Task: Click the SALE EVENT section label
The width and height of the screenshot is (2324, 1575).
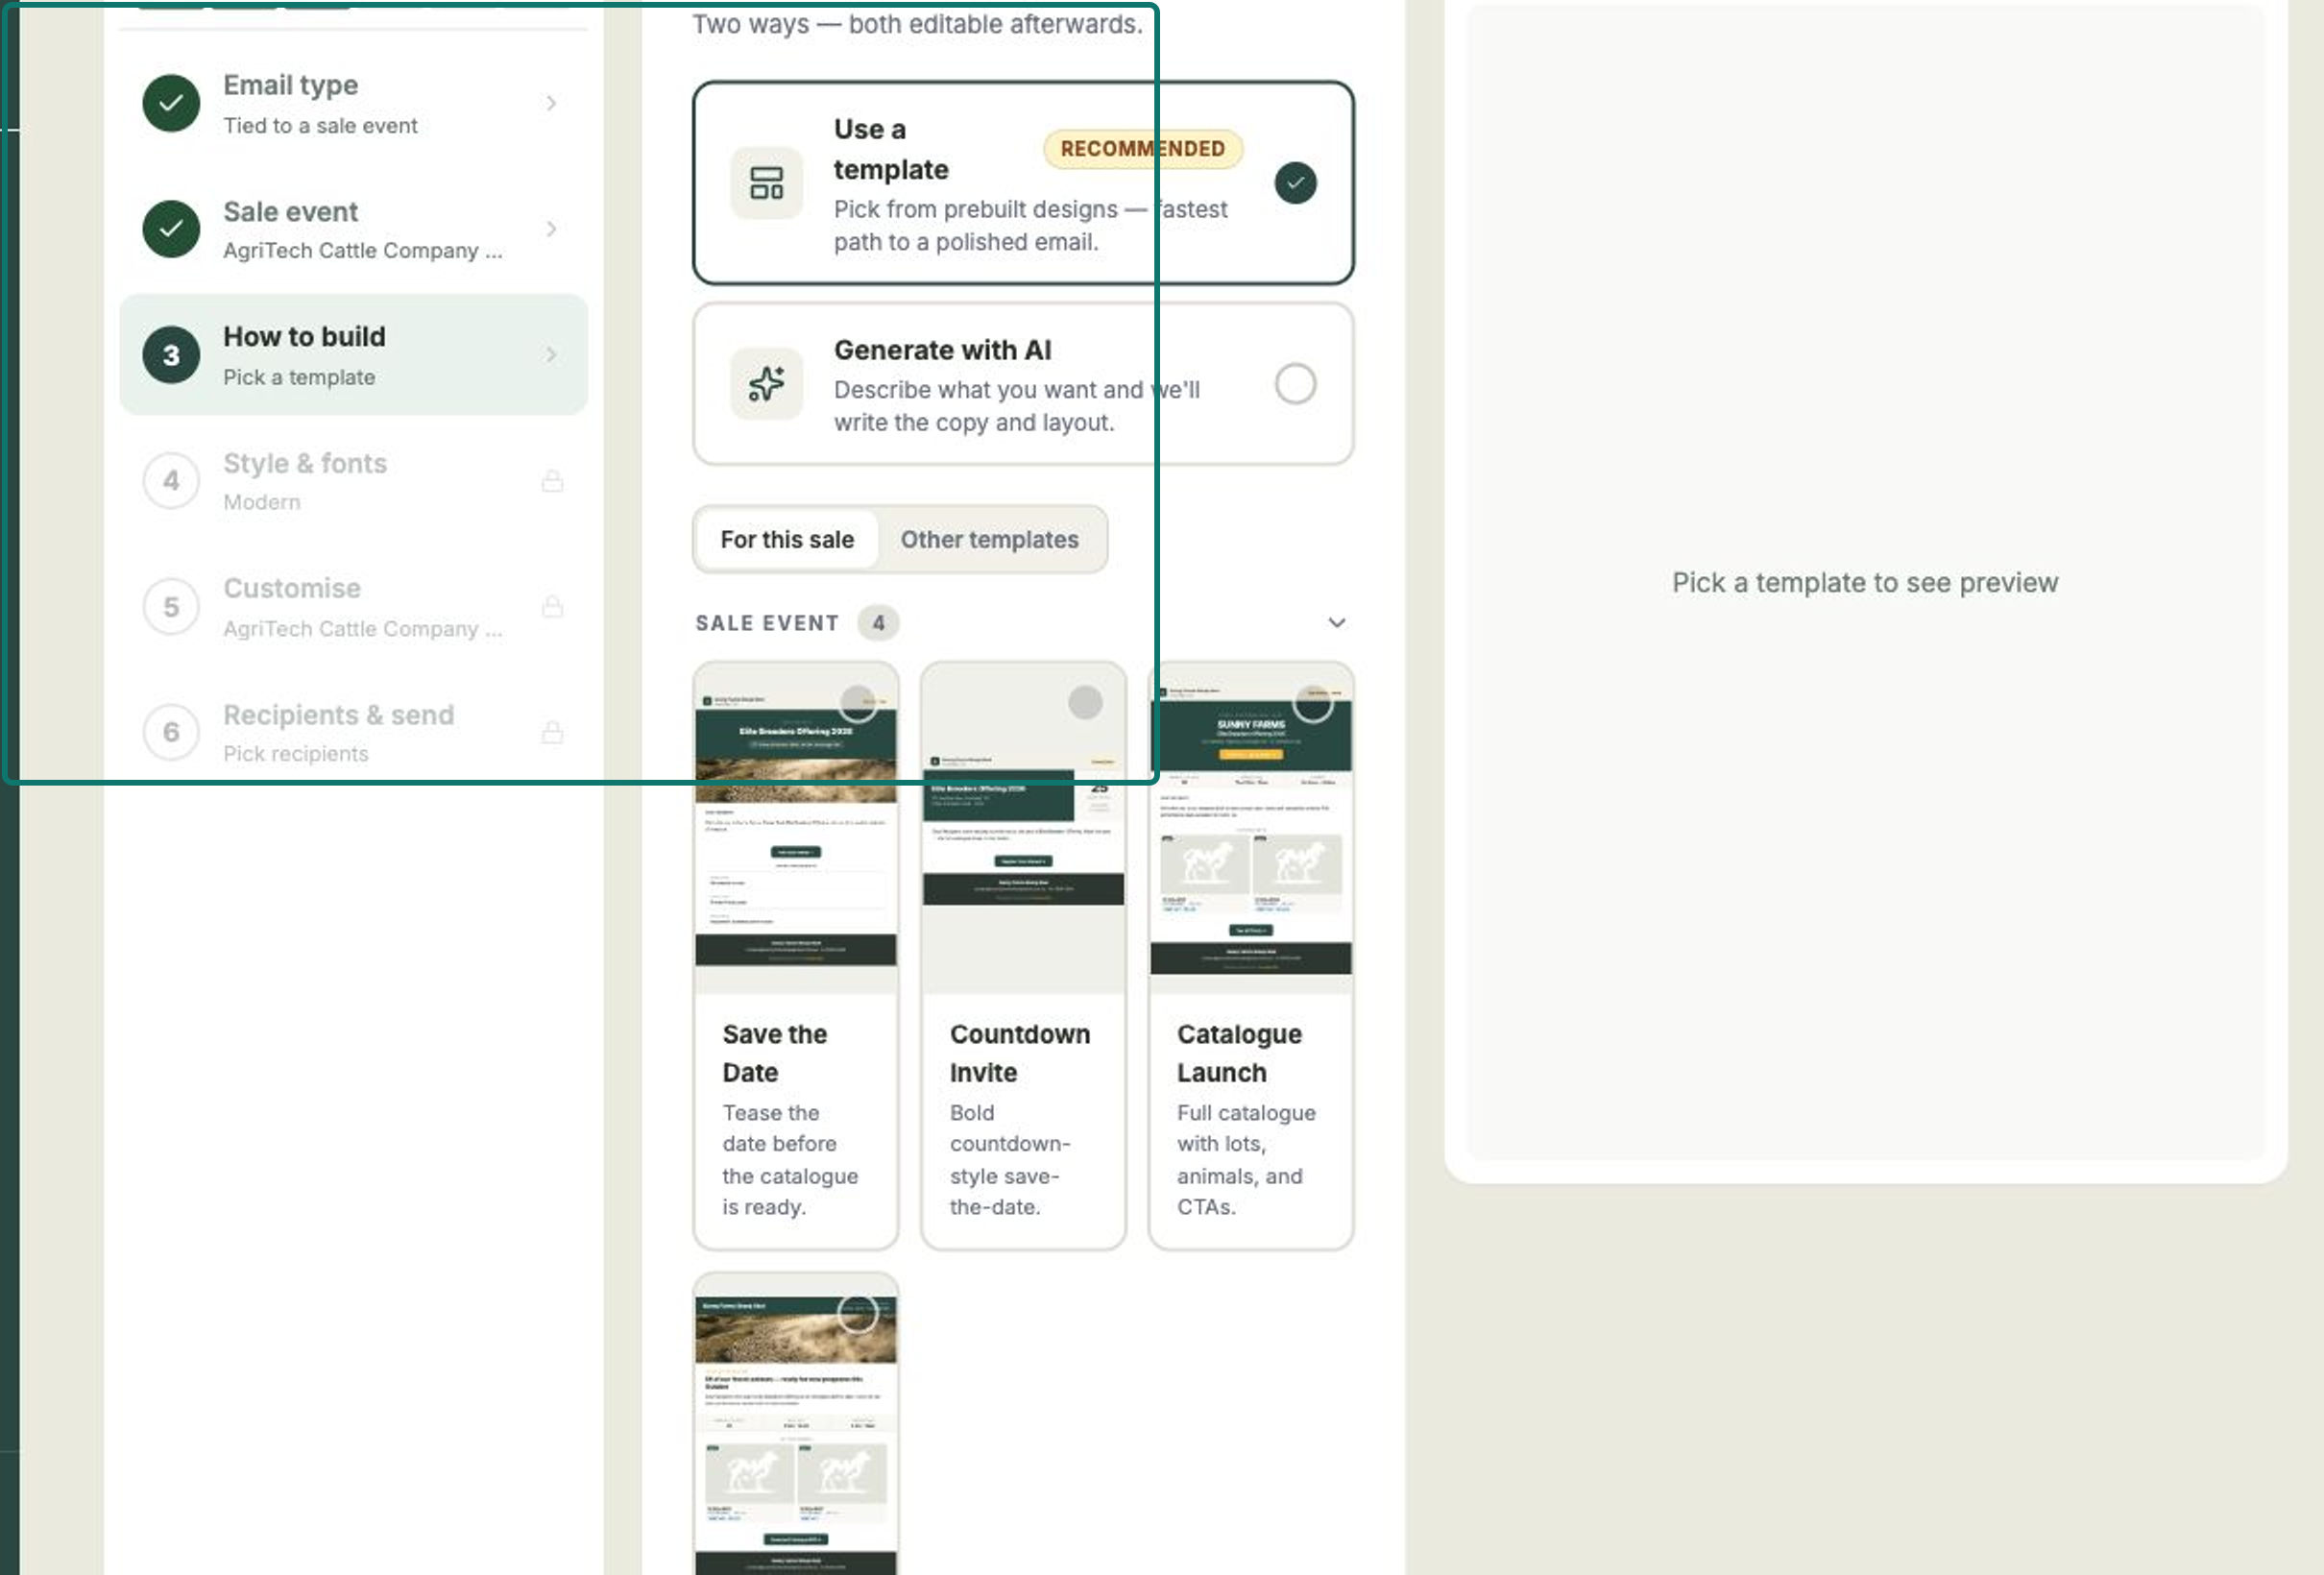Action: tap(767, 623)
